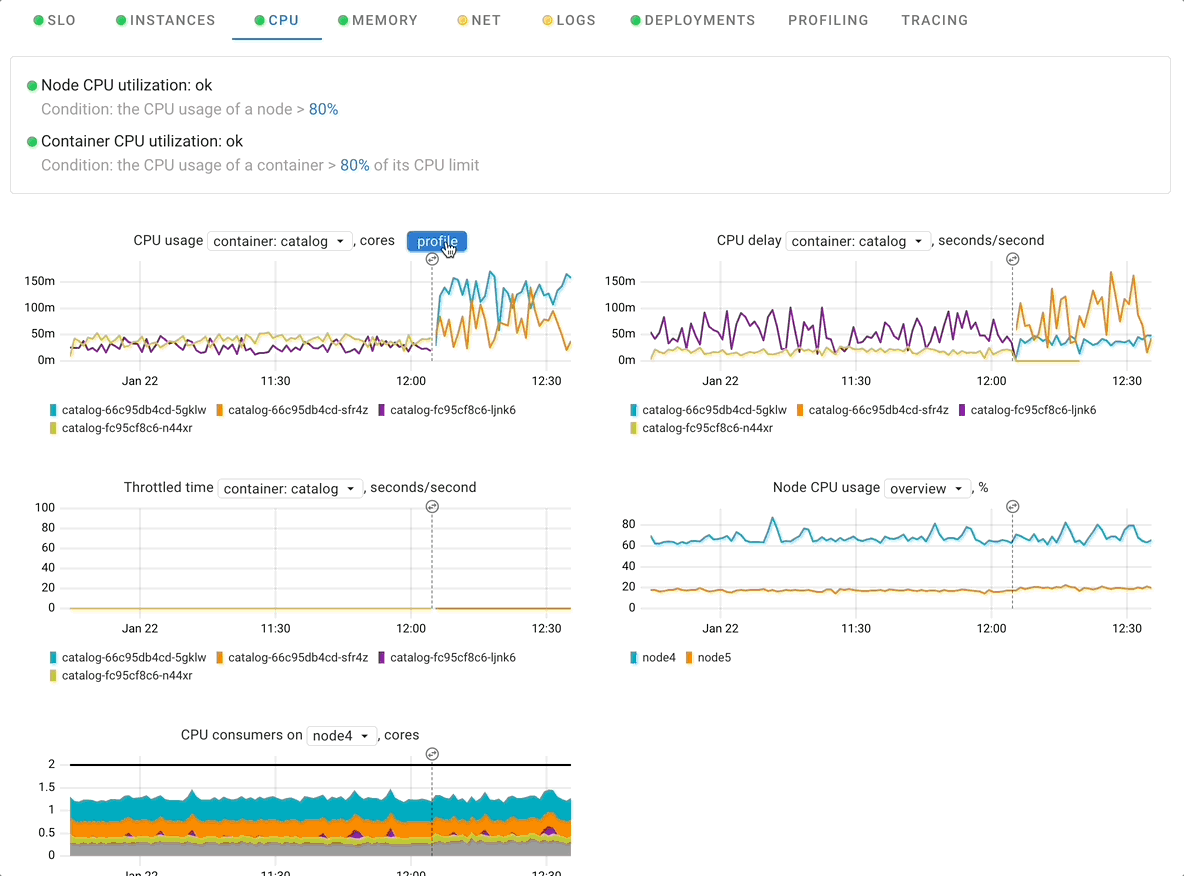Click the event marker icon on CPU consumers chart
1184x876 pixels.
tap(432, 753)
